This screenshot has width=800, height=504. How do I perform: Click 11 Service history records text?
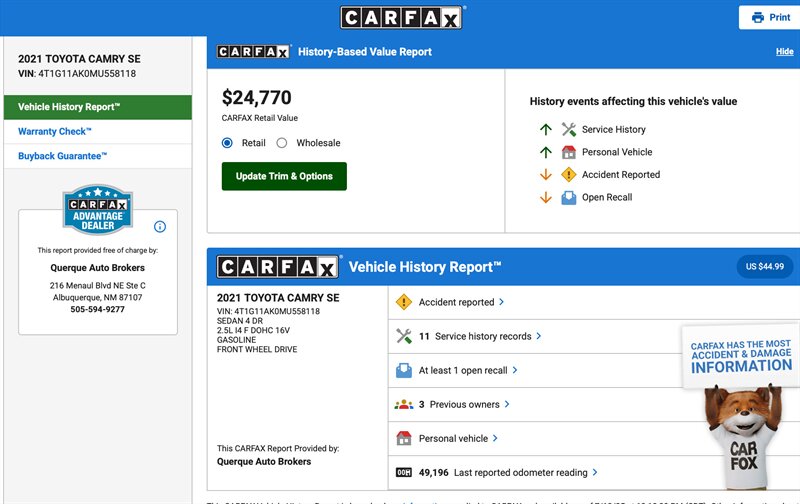(475, 336)
